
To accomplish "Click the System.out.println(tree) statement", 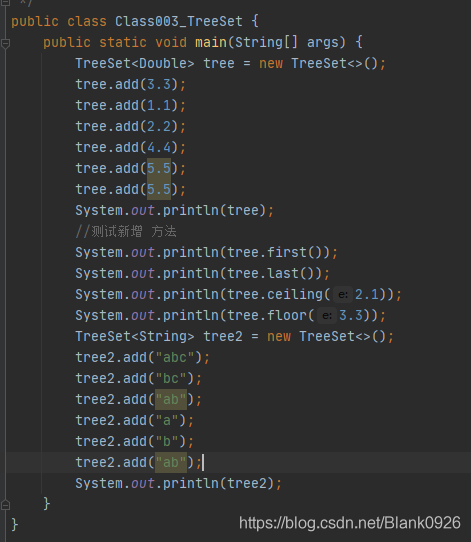I will [175, 211].
